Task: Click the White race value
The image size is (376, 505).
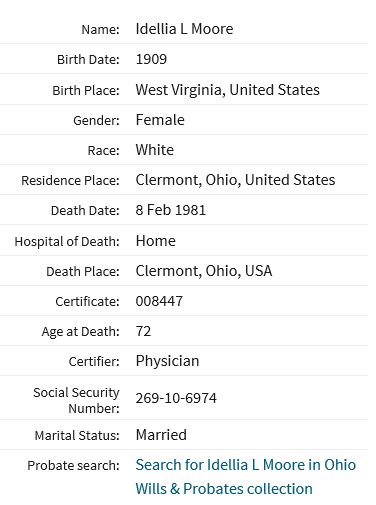Action: [155, 150]
